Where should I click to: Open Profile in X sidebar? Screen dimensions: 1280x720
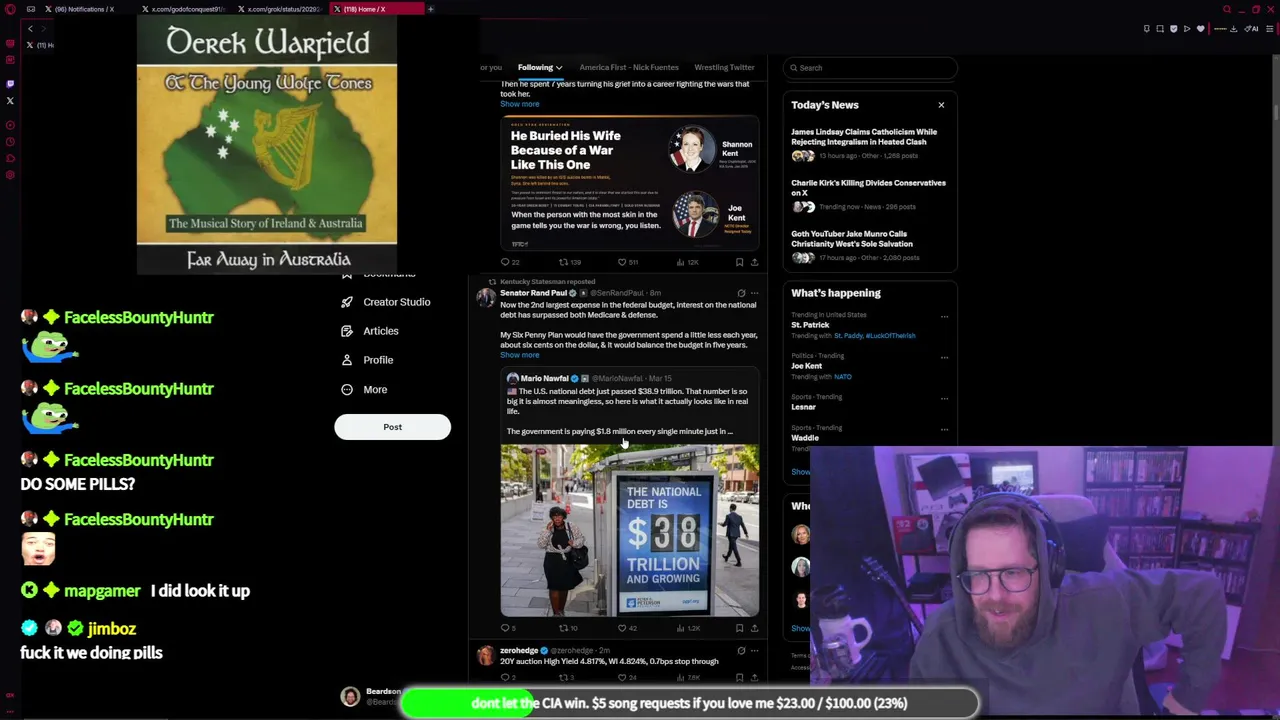tap(367, 360)
